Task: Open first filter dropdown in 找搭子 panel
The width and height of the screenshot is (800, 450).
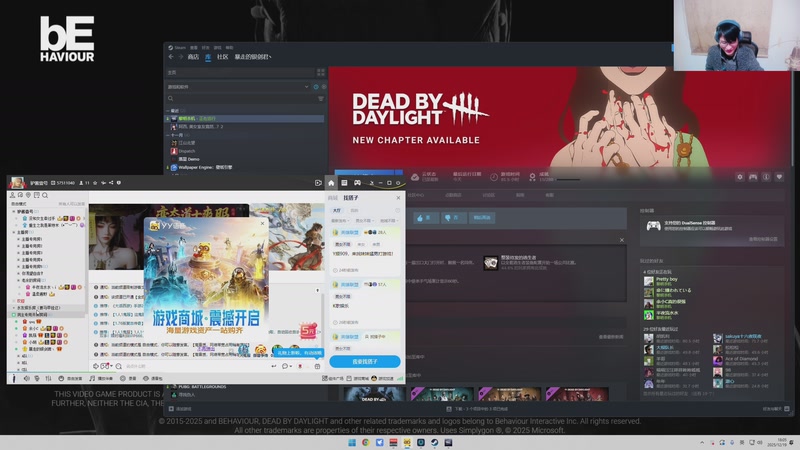Action: [x=339, y=221]
